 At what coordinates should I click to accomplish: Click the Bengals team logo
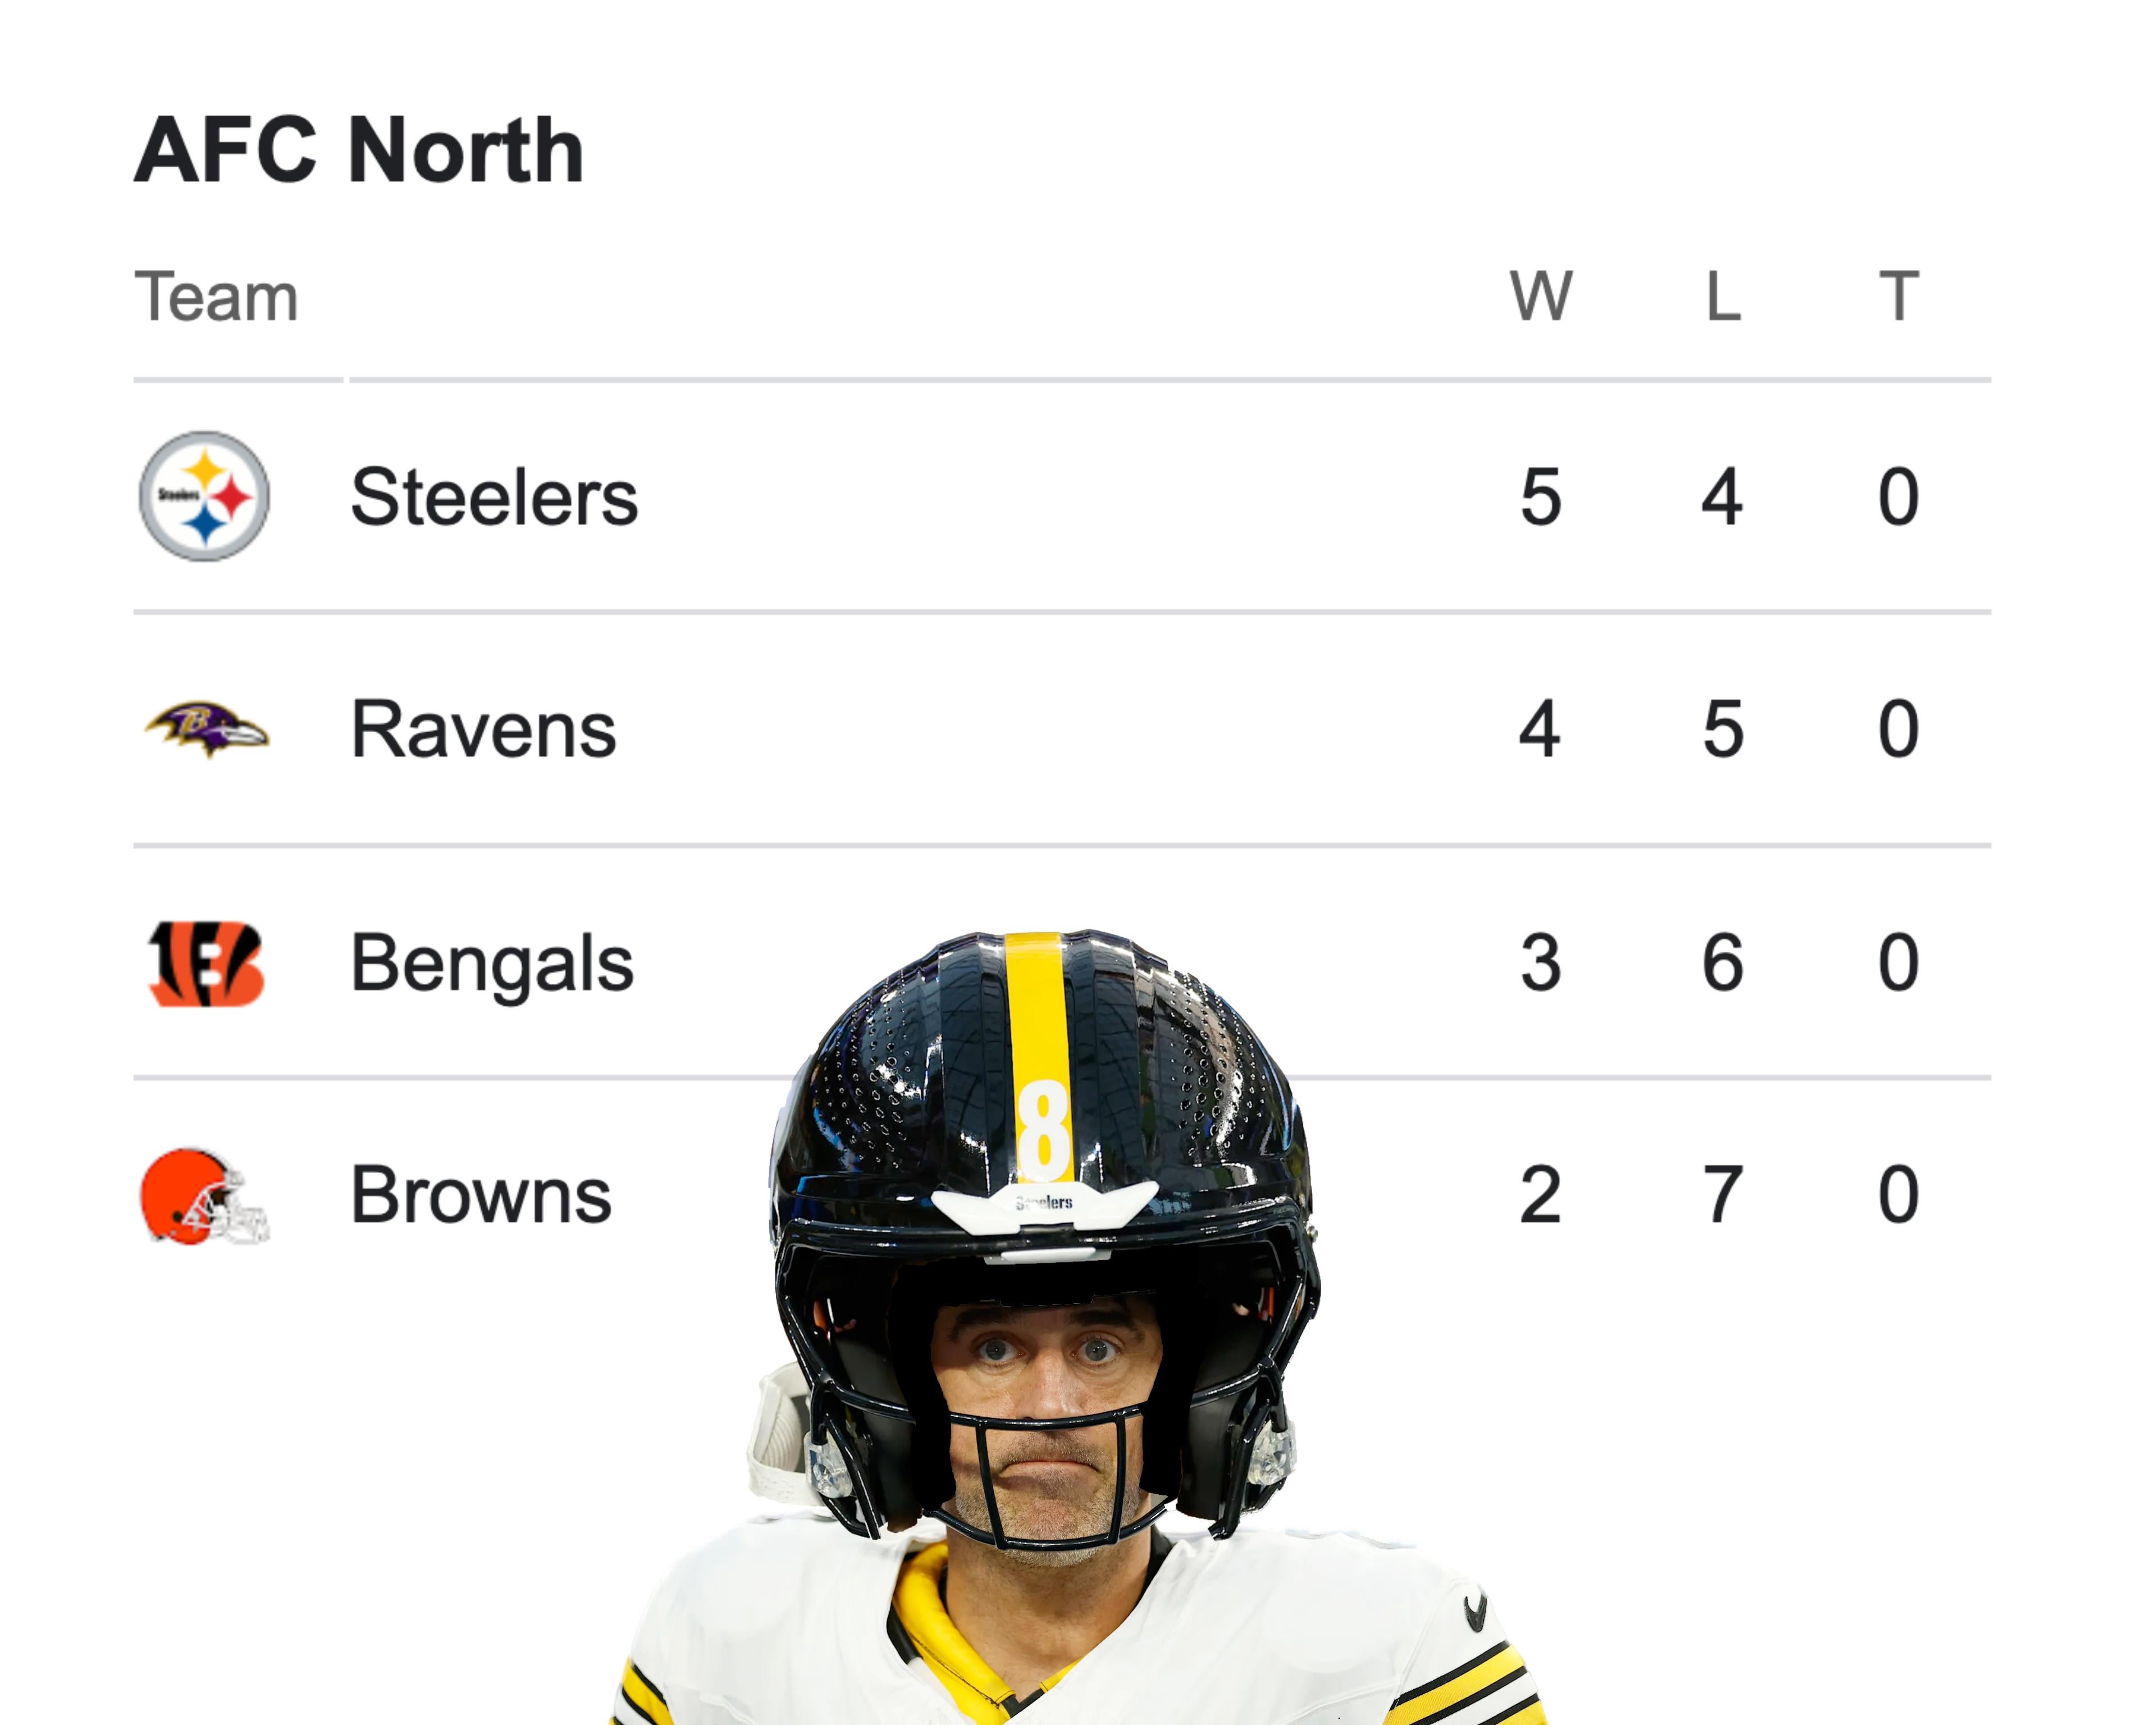[206, 962]
